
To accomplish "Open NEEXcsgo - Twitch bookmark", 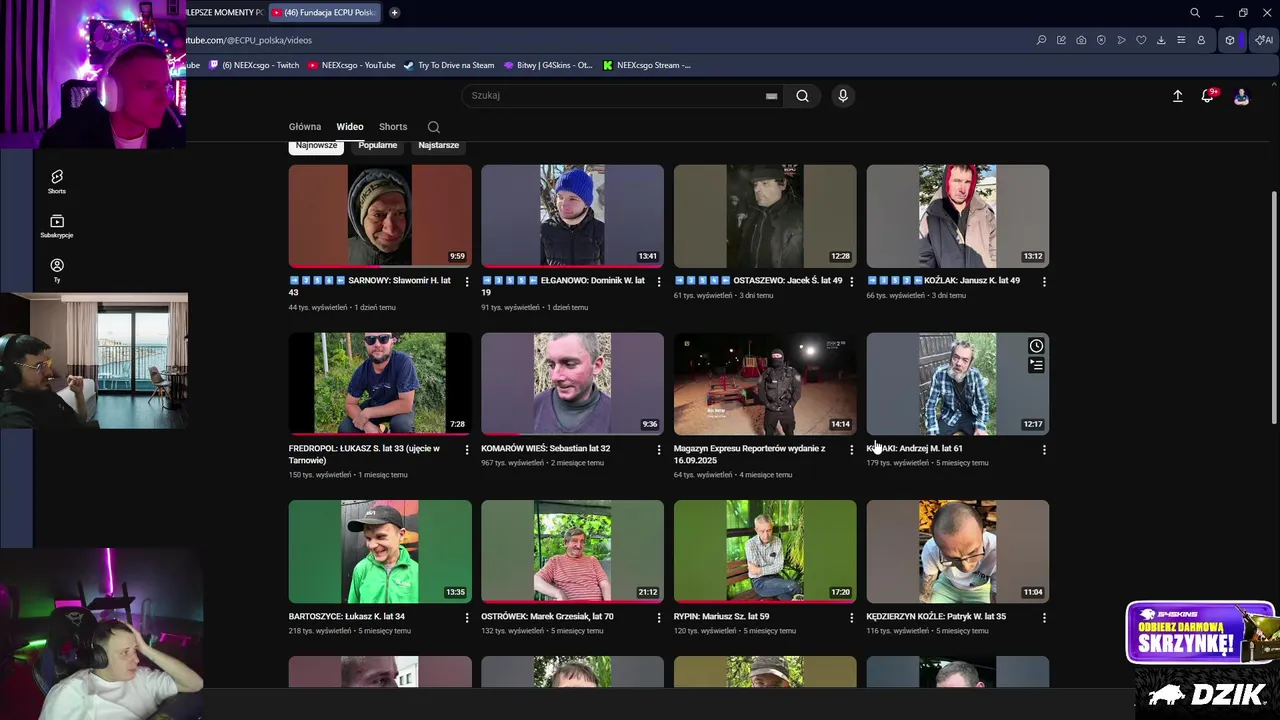I will (254, 65).
